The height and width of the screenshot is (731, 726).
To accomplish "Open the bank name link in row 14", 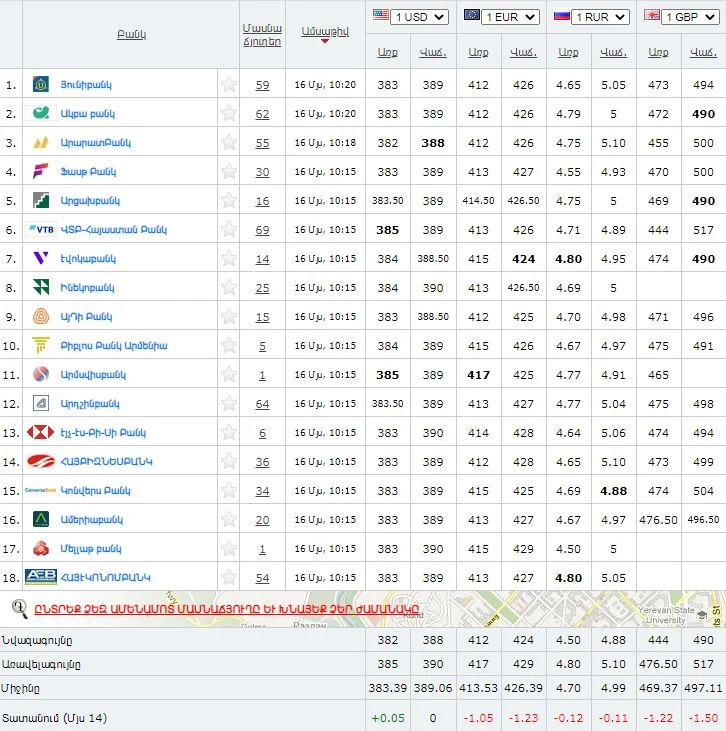I will click(x=106, y=462).
